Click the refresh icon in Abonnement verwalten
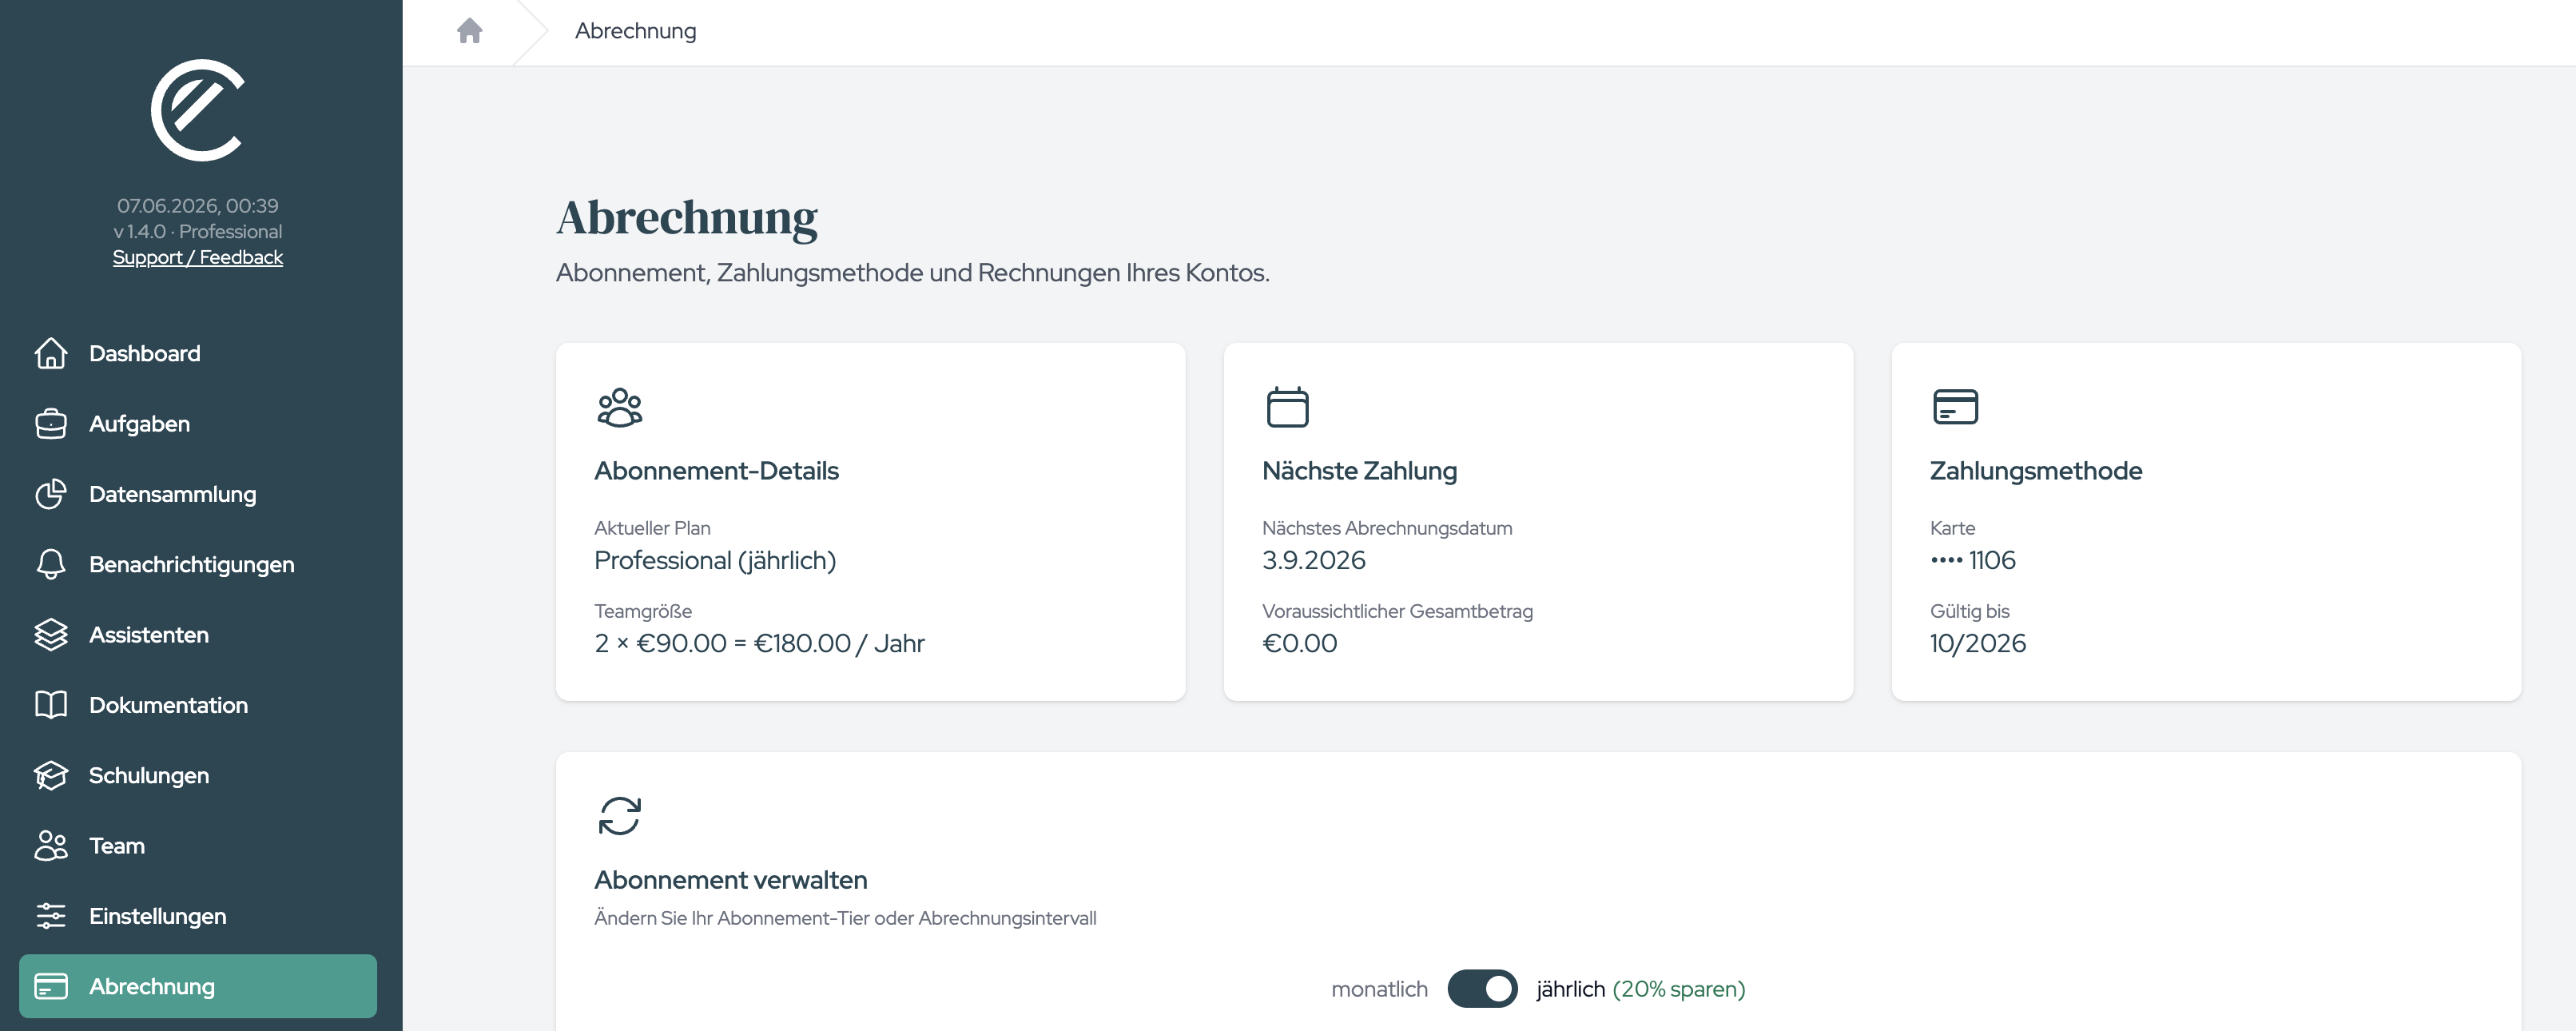Viewport: 2576px width, 1031px height. (620, 816)
